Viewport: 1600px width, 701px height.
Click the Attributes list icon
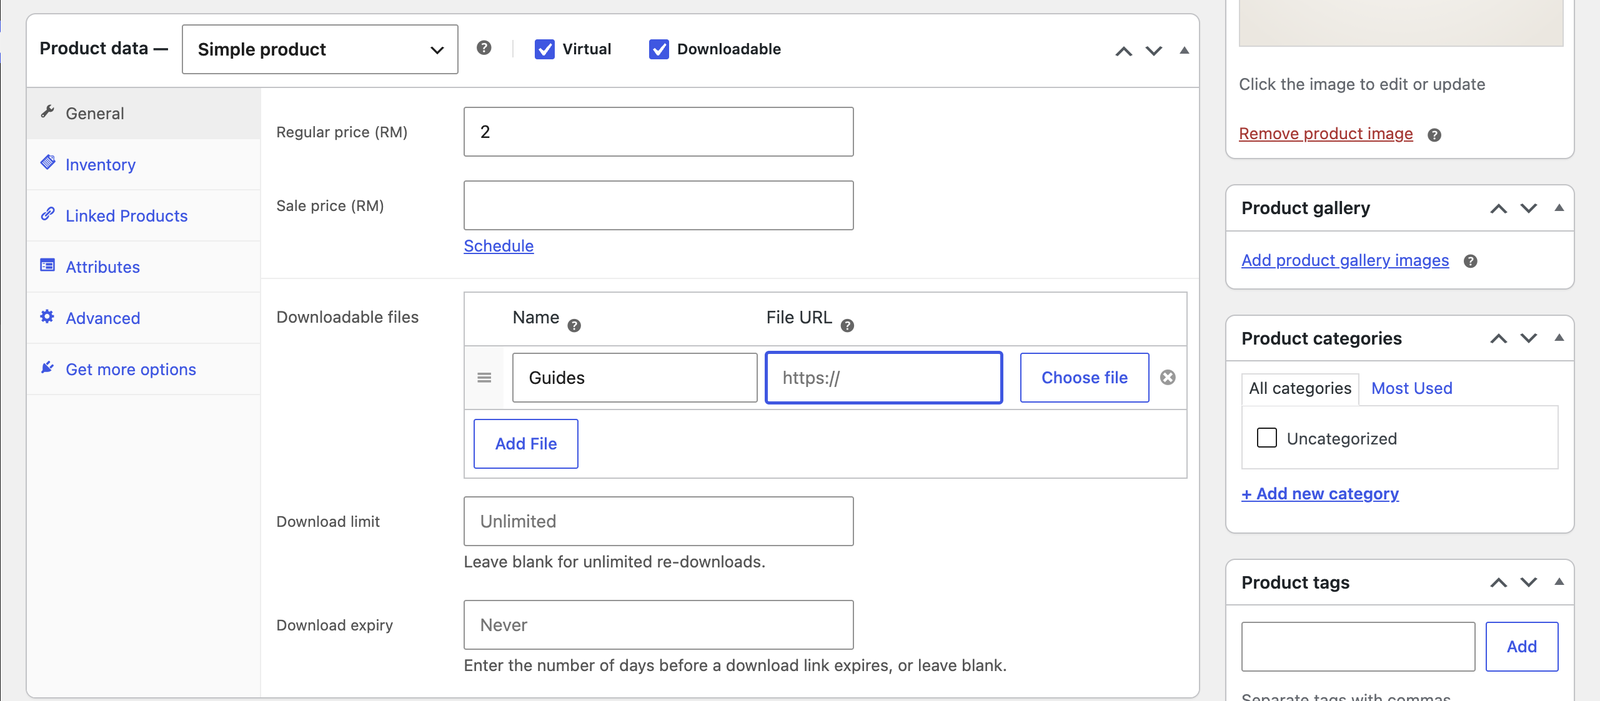[47, 265]
